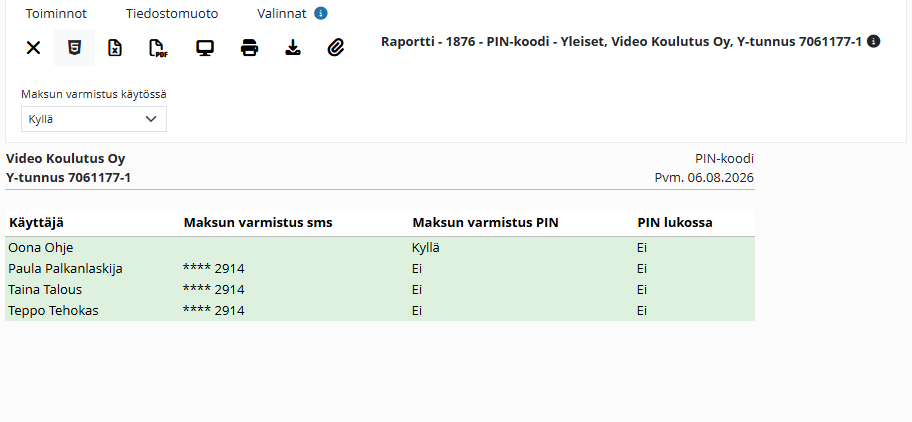Open Maksun varmistus käytössä dropdown

tap(94, 119)
